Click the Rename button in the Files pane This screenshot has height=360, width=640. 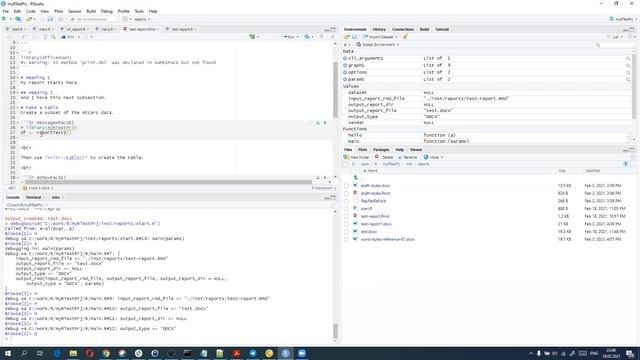tap(408, 157)
